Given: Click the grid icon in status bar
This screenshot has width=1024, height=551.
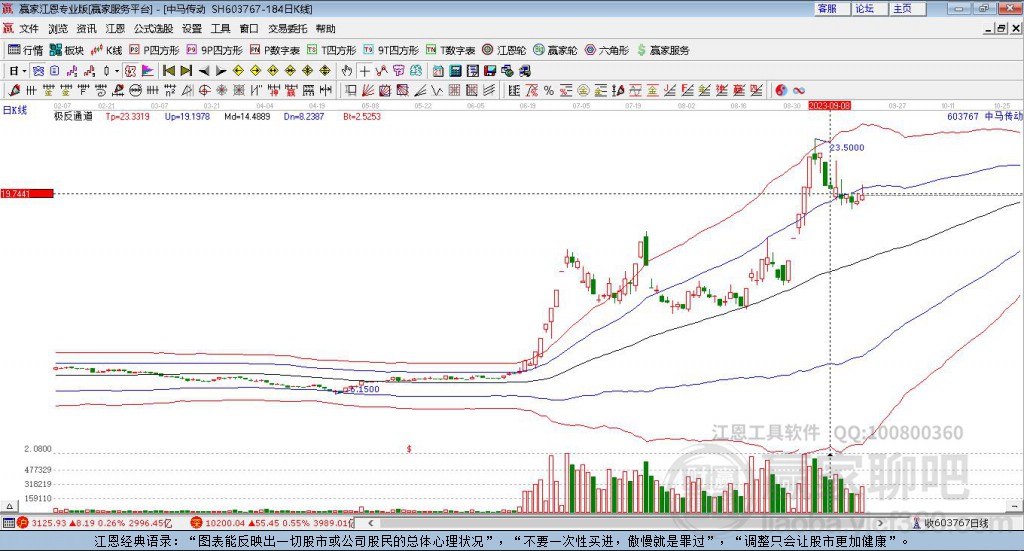Looking at the screenshot, I should coord(8,523).
